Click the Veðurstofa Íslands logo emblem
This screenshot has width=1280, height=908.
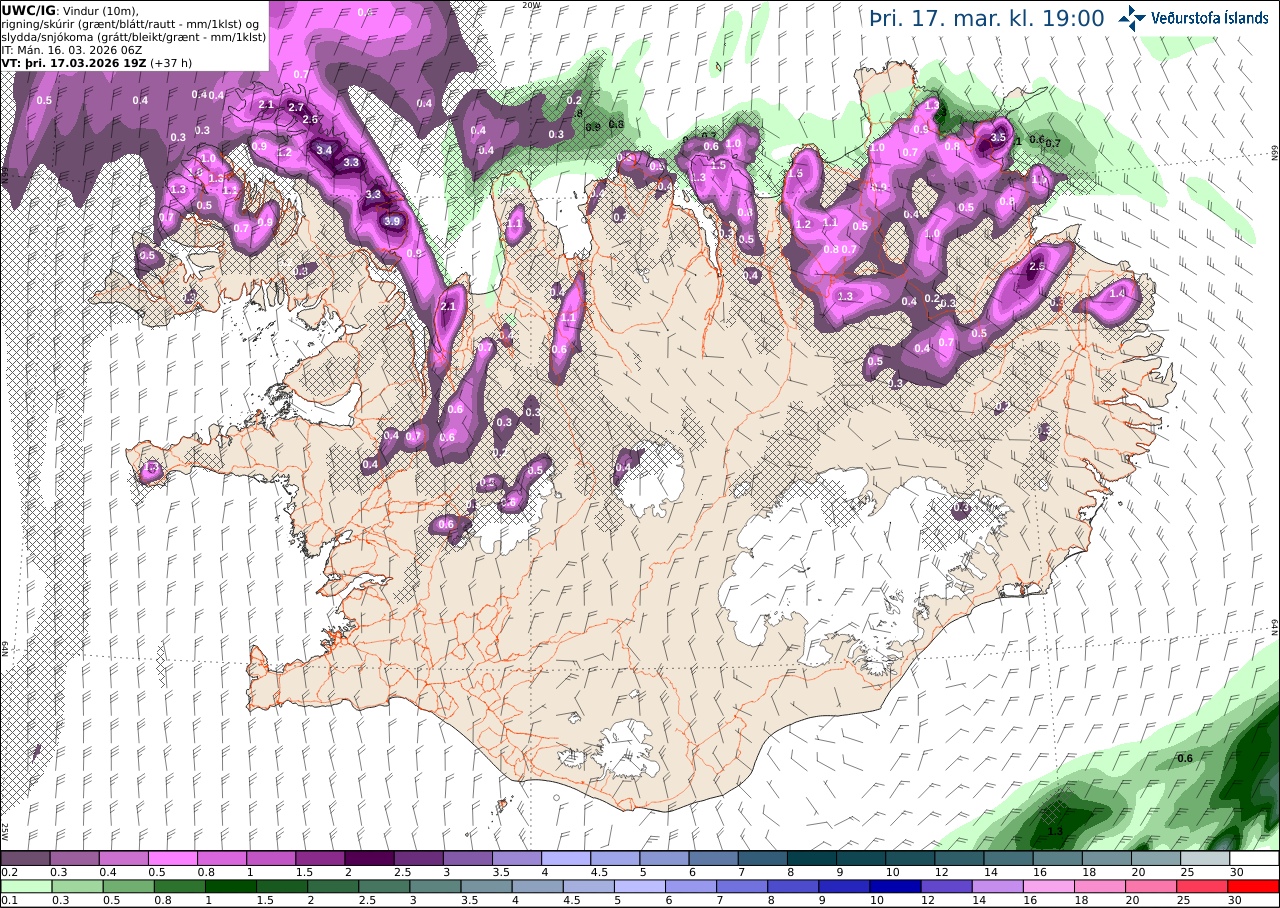[x=1133, y=17]
